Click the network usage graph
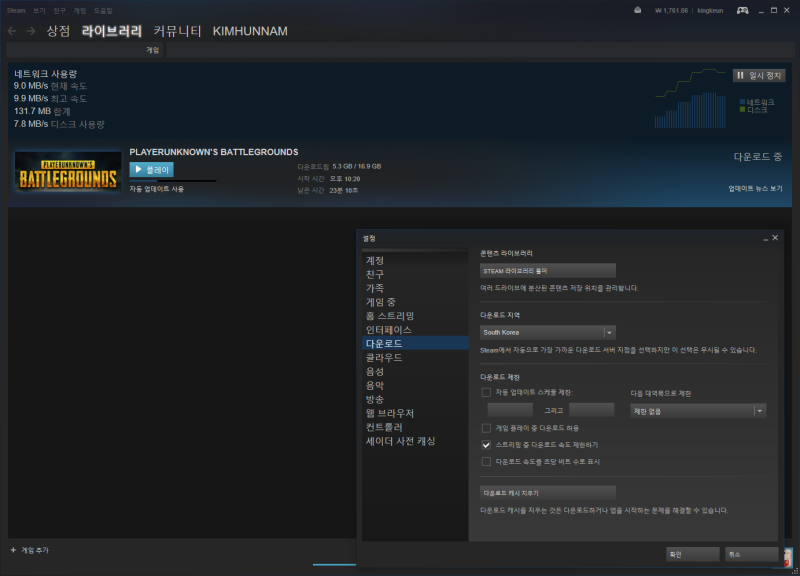This screenshot has height=576, width=800. pyautogui.click(x=690, y=98)
